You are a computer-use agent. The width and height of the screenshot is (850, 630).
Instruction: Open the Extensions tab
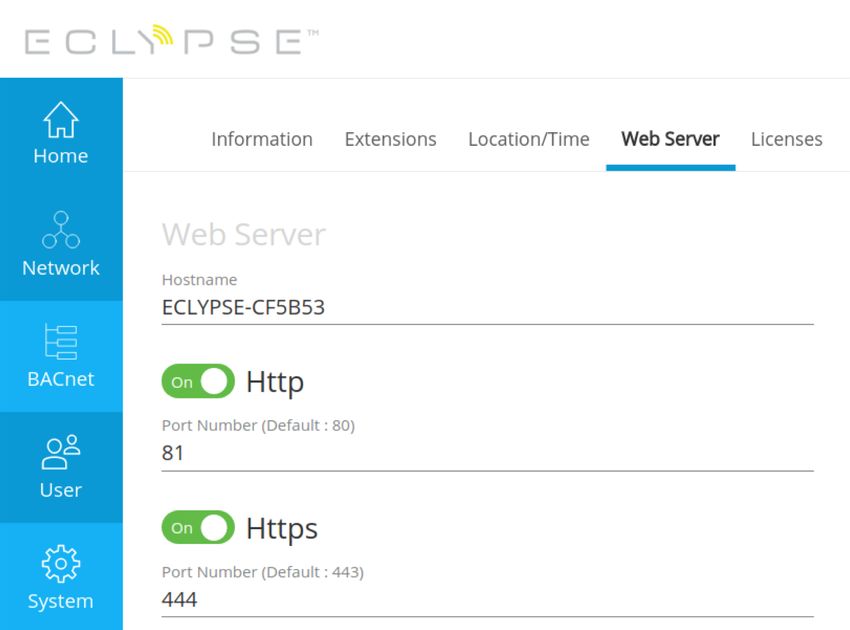point(390,139)
